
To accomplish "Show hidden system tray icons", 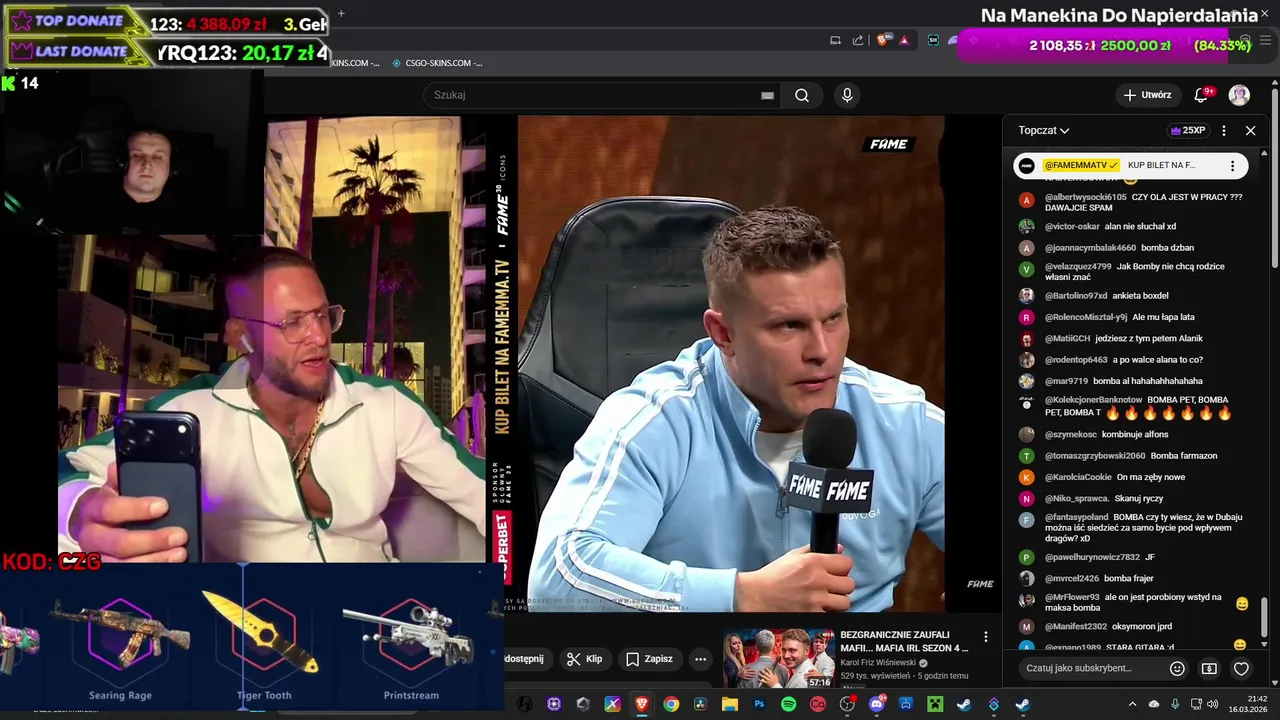I will coord(1132,704).
